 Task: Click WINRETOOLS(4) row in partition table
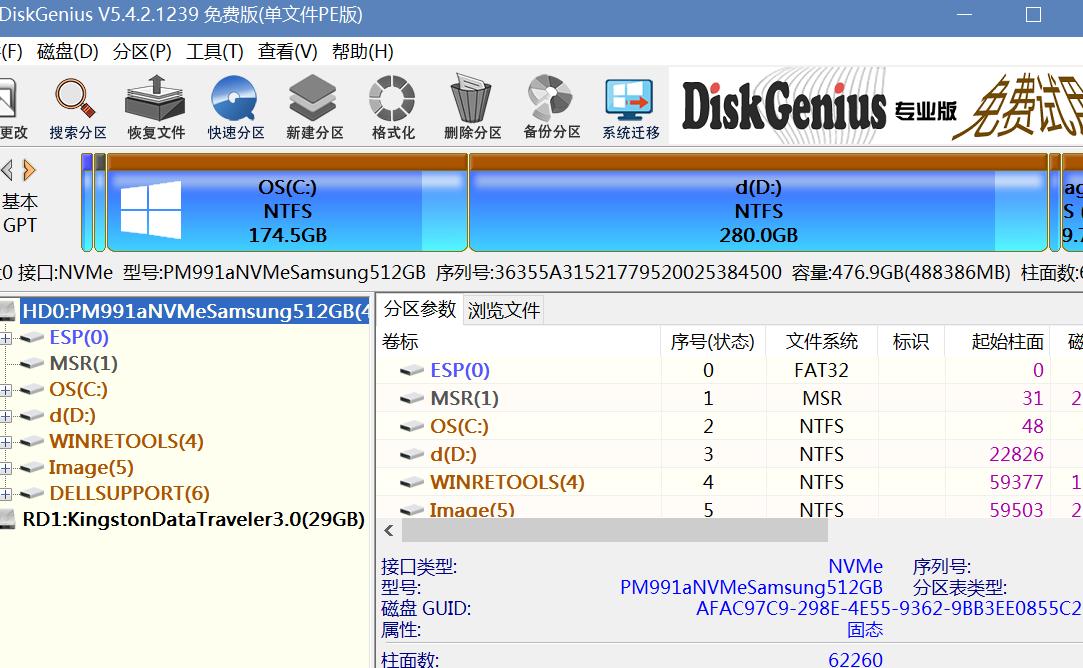pyautogui.click(x=729, y=482)
